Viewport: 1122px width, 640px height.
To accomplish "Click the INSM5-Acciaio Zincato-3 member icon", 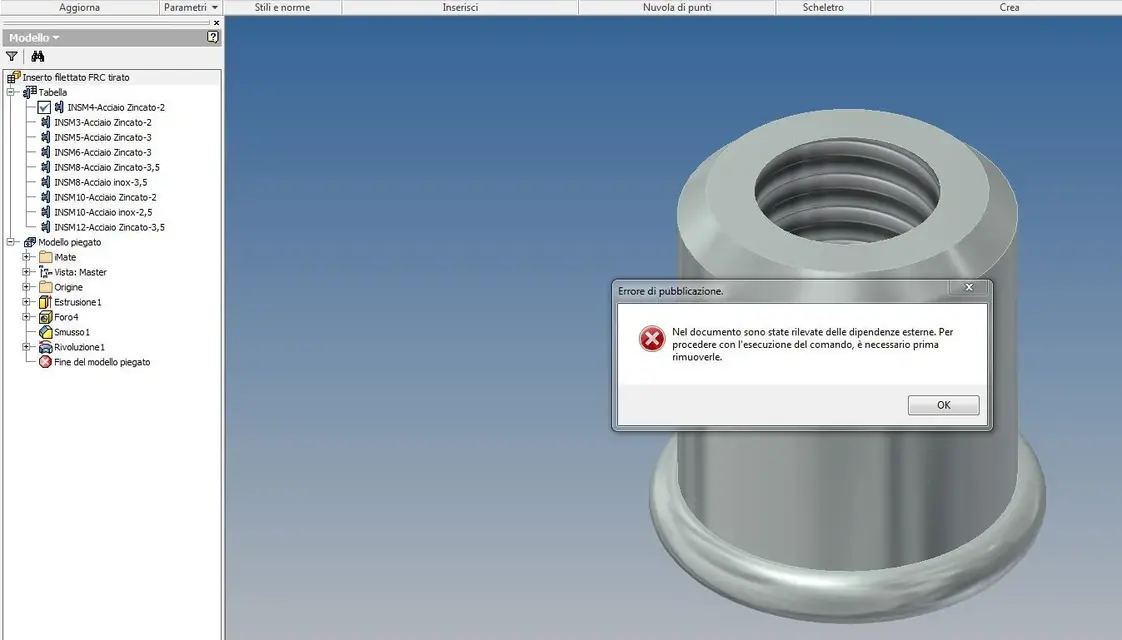I will 46,137.
